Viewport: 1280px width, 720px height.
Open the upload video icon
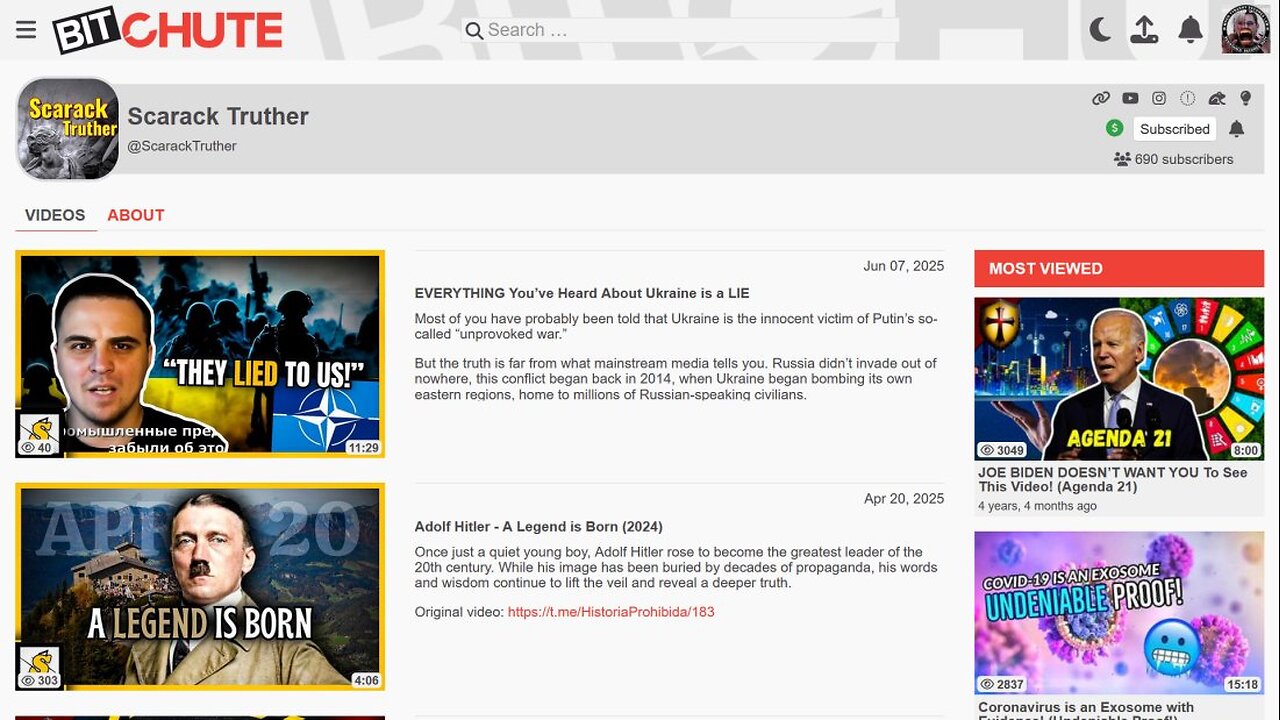point(1144,30)
